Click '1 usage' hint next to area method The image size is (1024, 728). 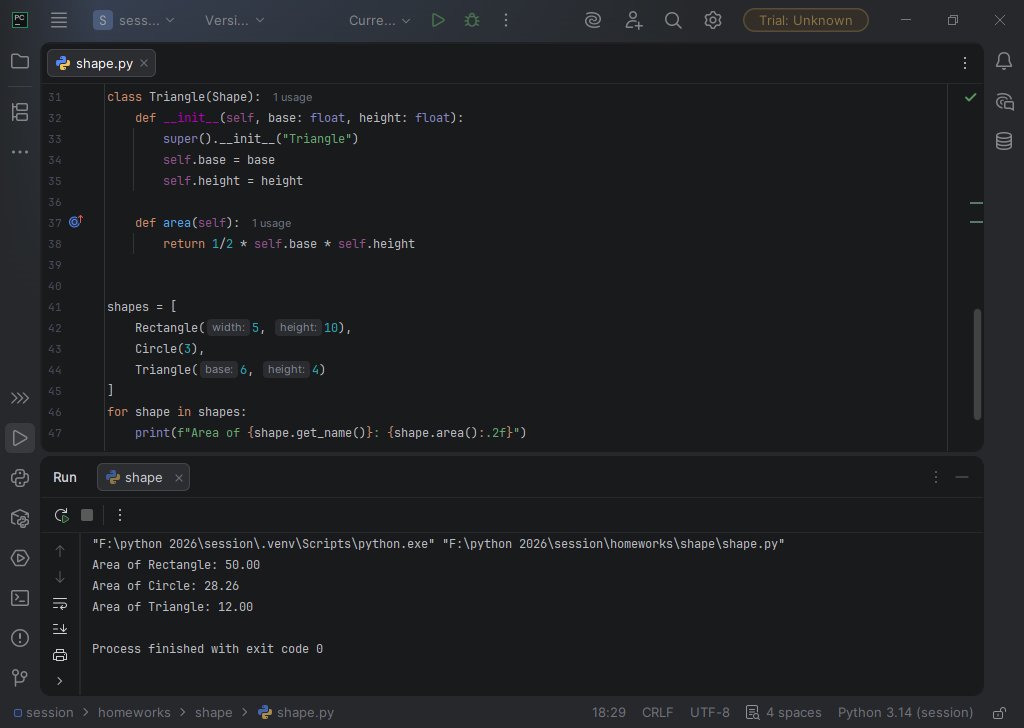point(272,223)
